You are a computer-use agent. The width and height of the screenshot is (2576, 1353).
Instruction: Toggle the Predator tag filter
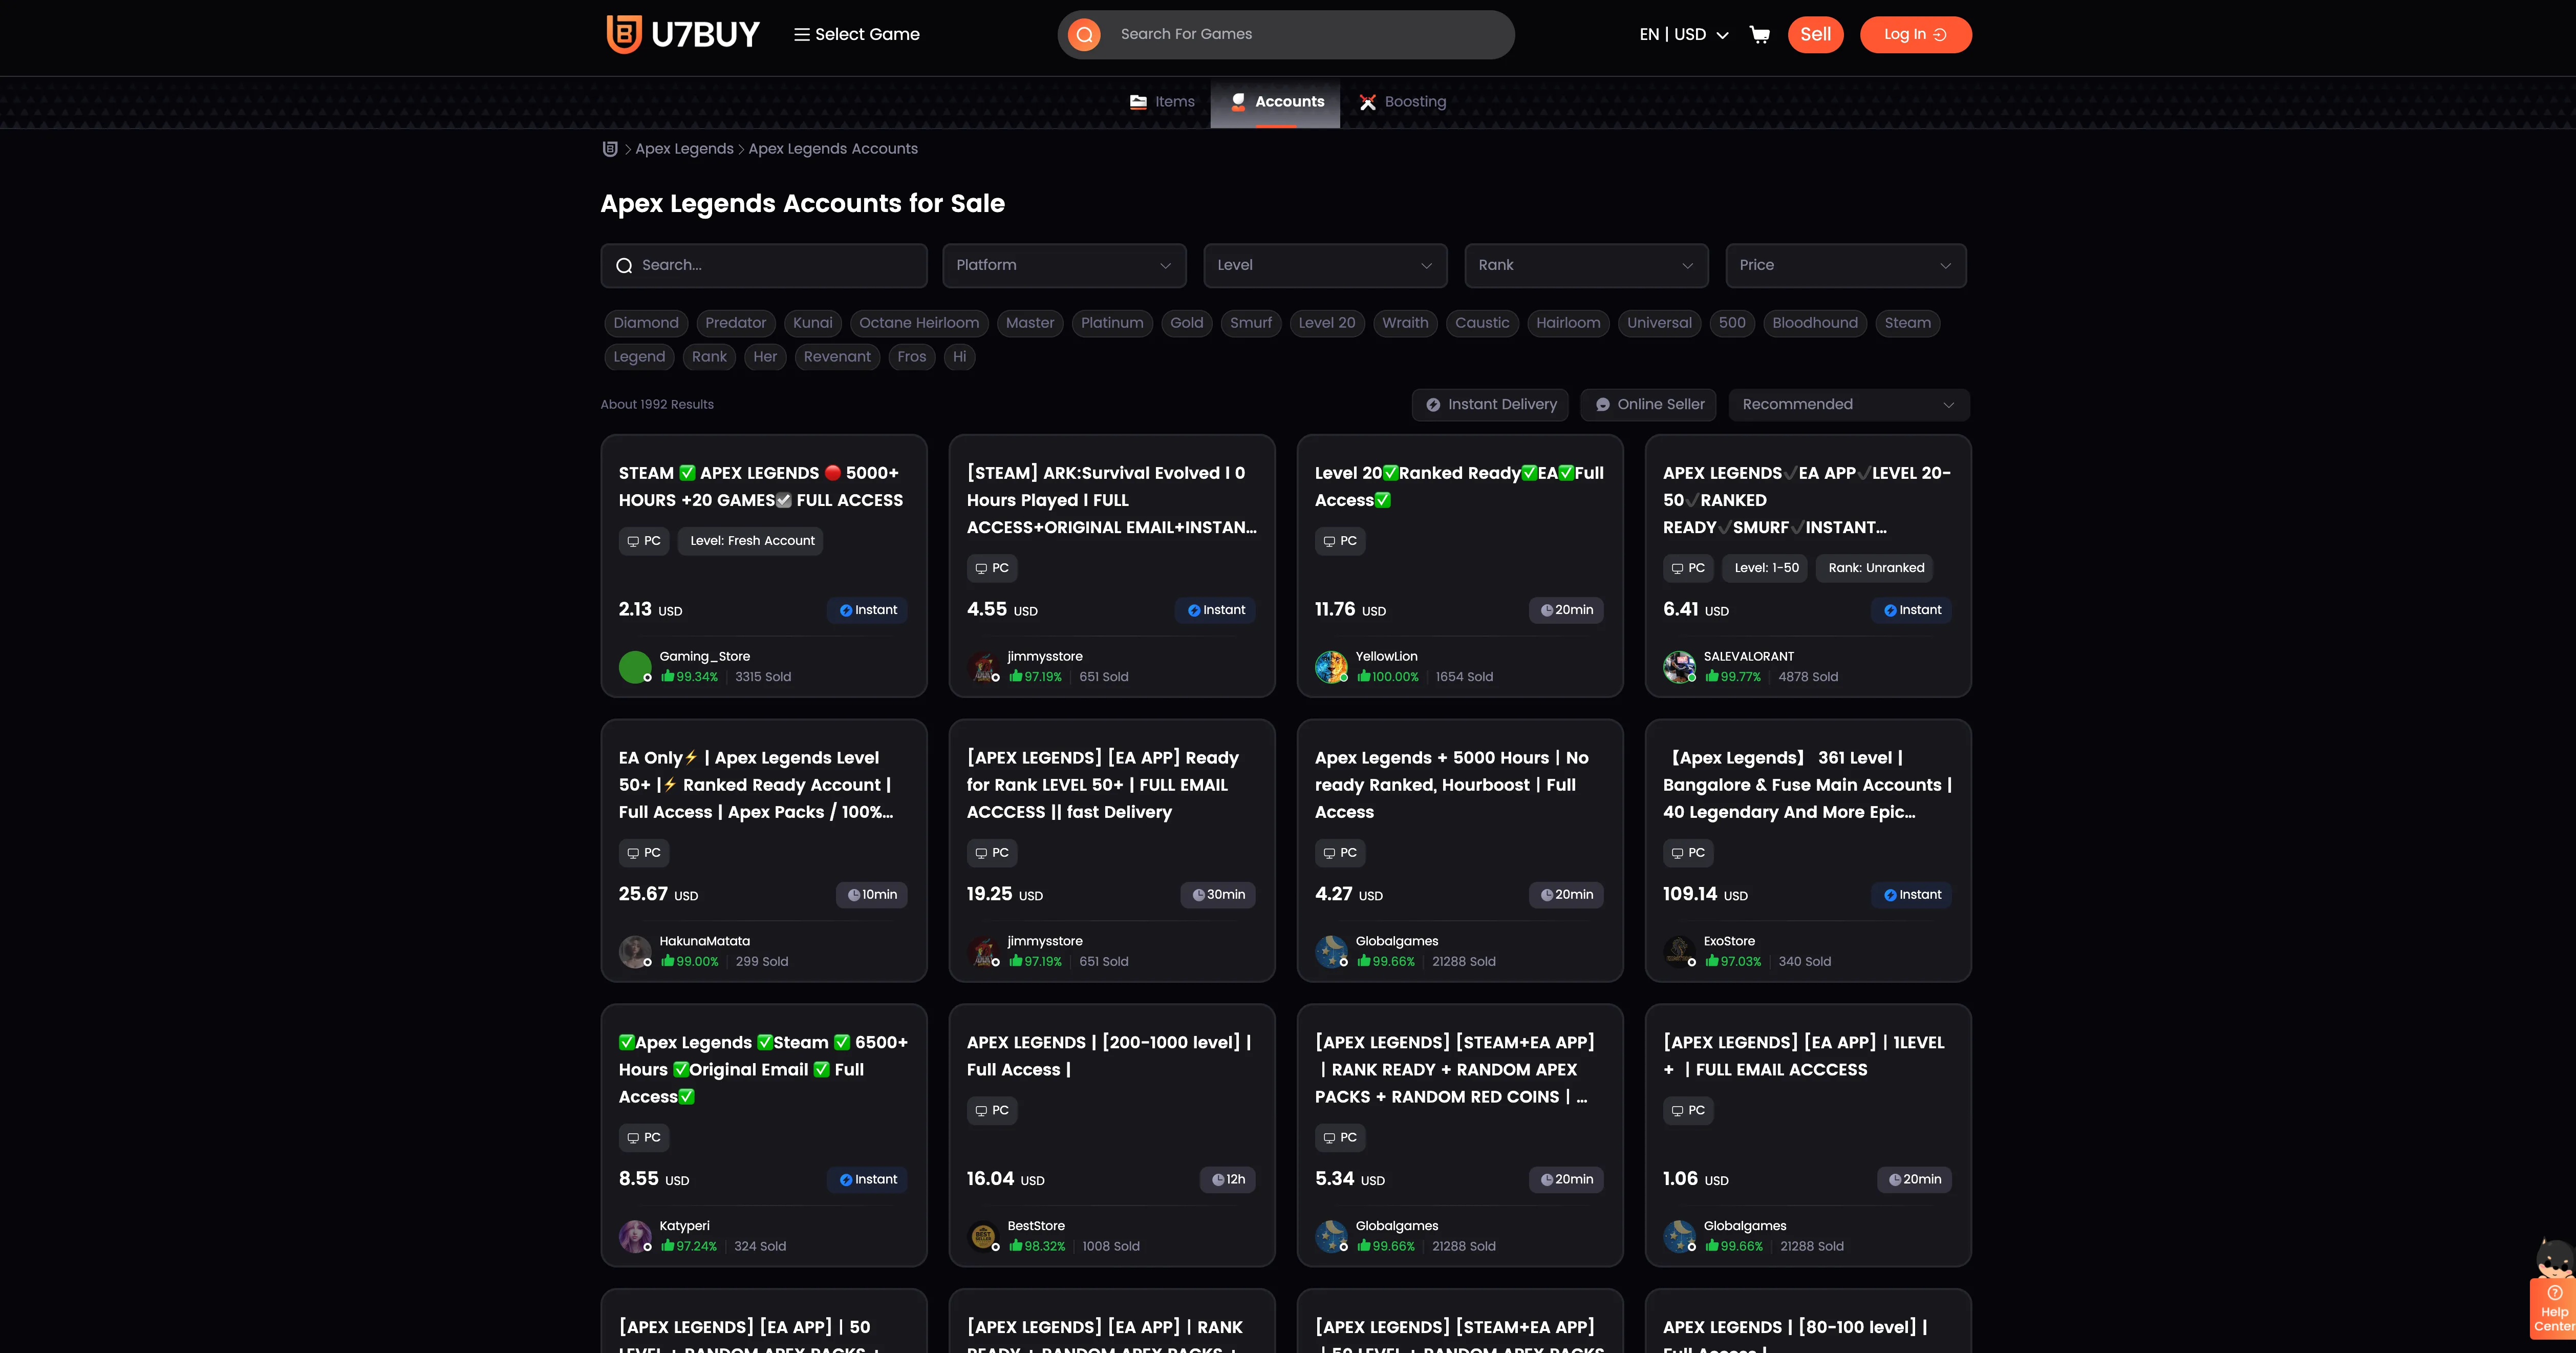(x=735, y=323)
